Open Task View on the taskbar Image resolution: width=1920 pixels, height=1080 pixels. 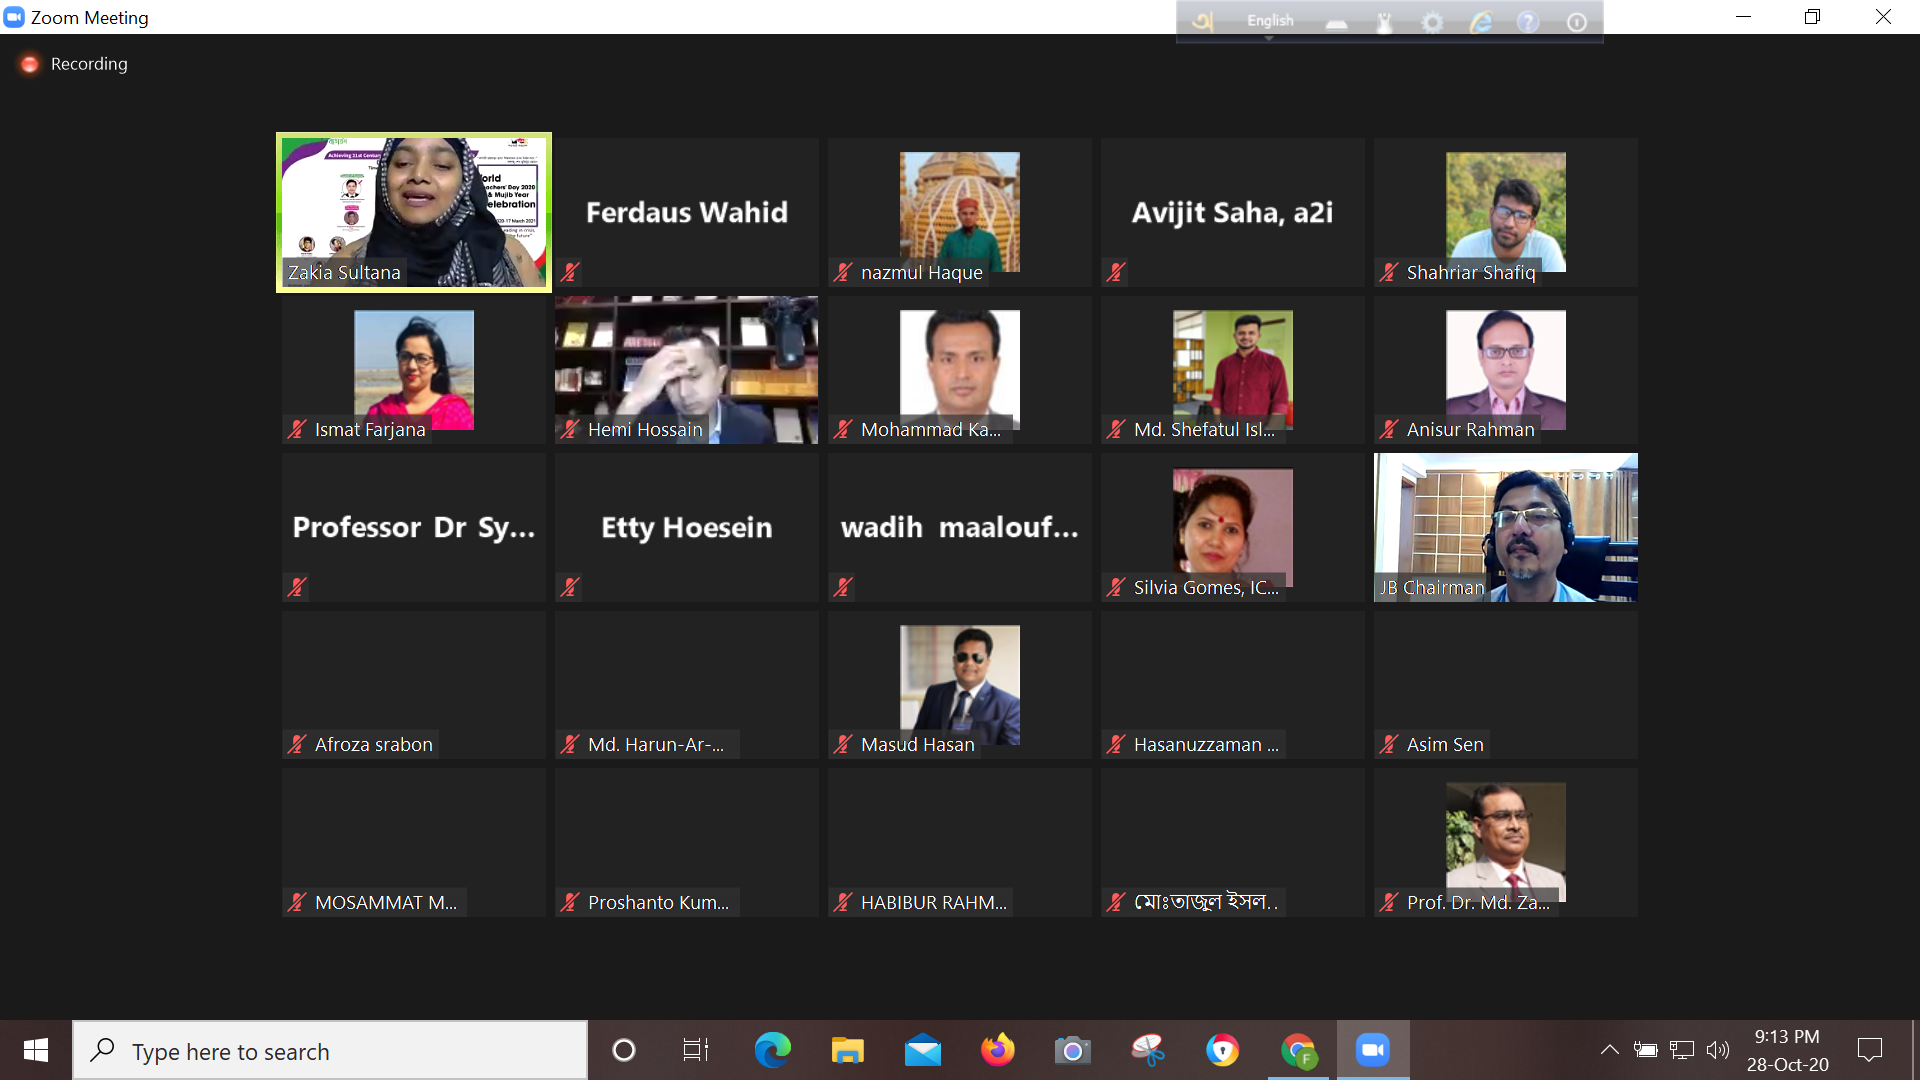click(x=696, y=1050)
